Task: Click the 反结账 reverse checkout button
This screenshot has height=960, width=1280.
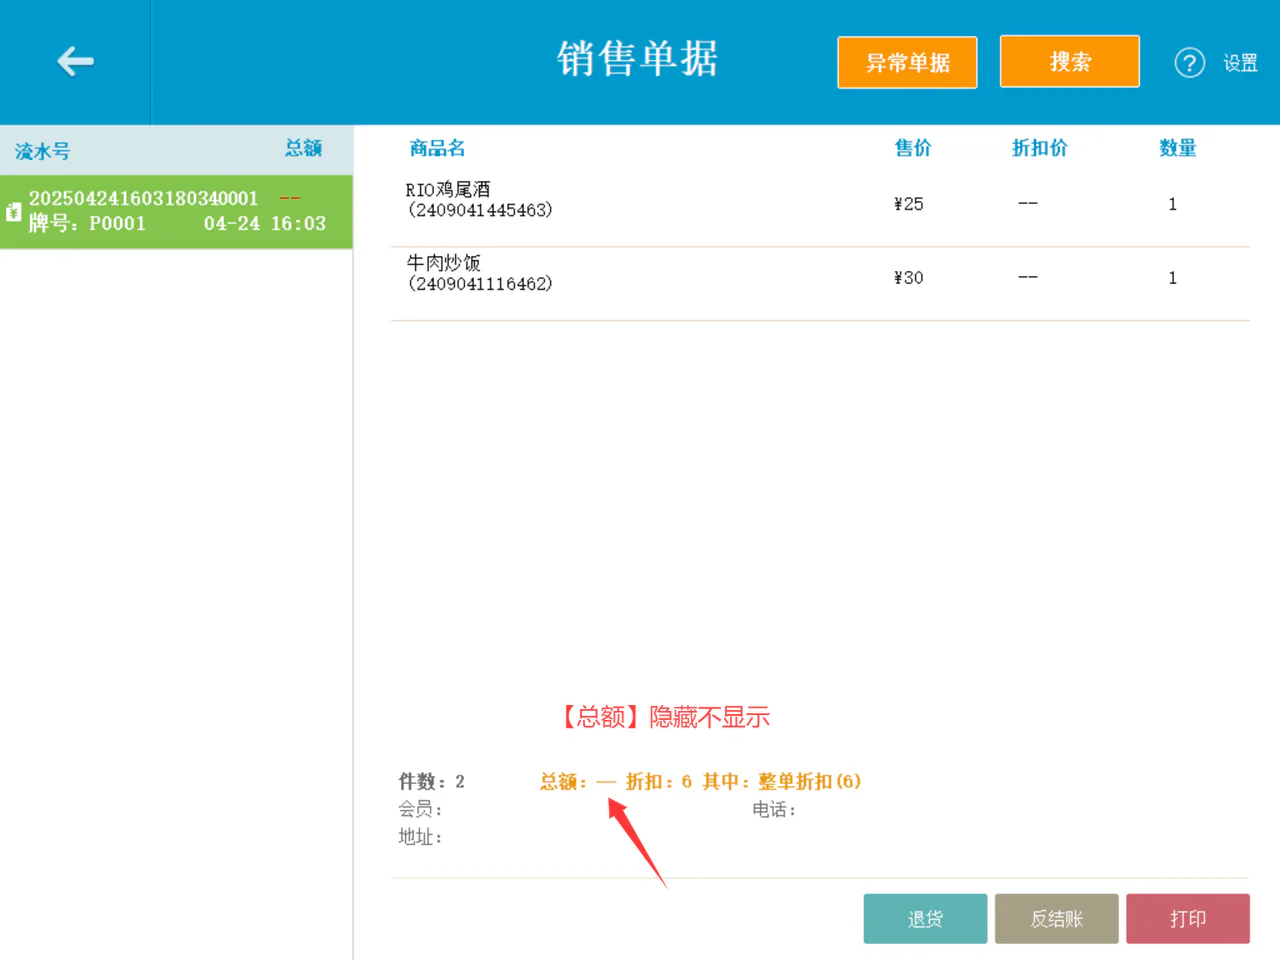Action: click(x=1056, y=918)
